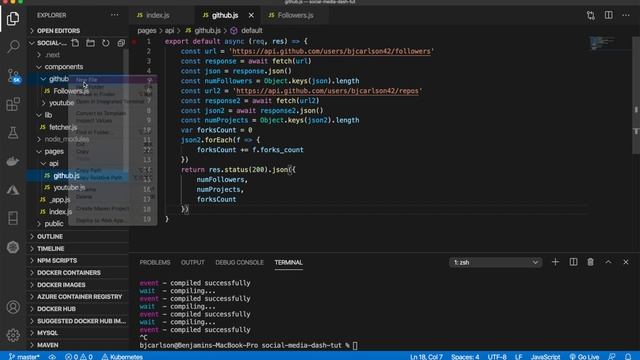Change JavaScript language mode in status bar
This screenshot has width=640, height=360.
click(545, 356)
